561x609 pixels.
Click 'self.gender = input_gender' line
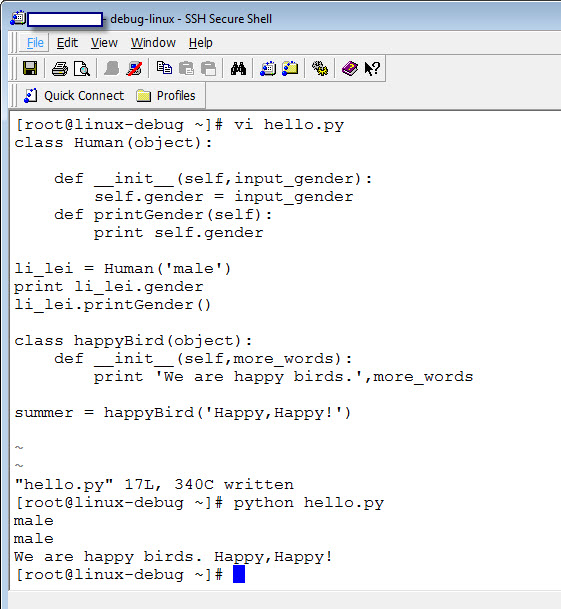pyautogui.click(x=224, y=197)
